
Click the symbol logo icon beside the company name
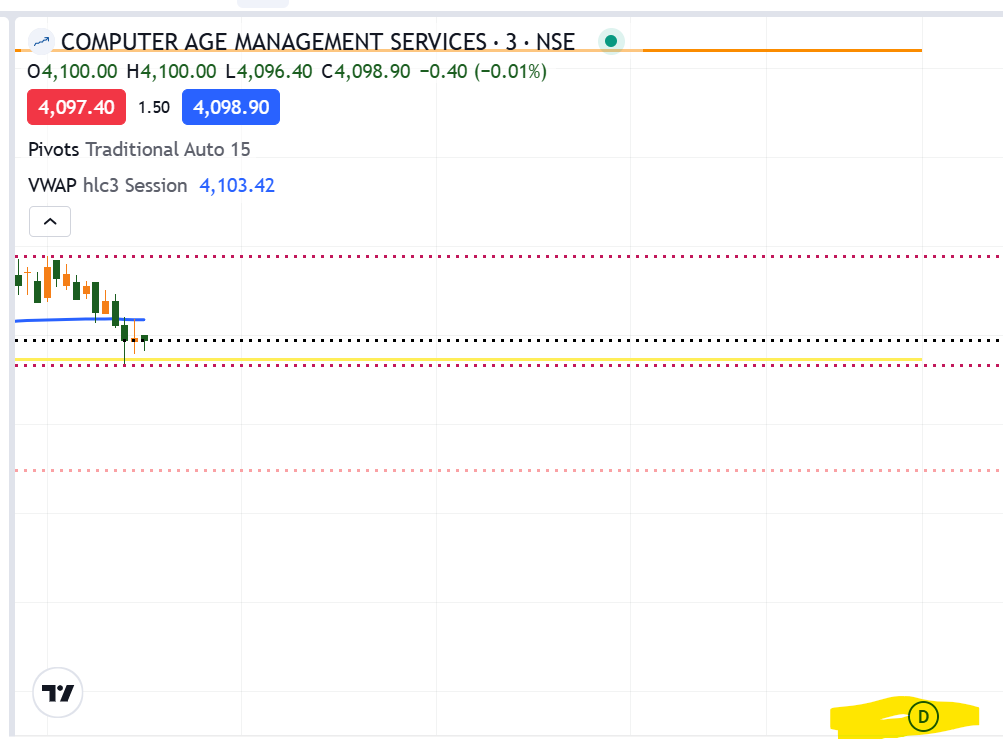click(42, 42)
